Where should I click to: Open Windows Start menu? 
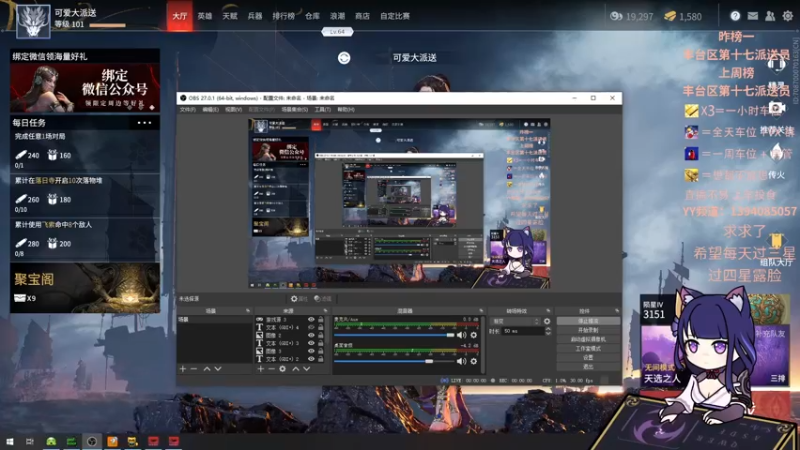pos(9,441)
